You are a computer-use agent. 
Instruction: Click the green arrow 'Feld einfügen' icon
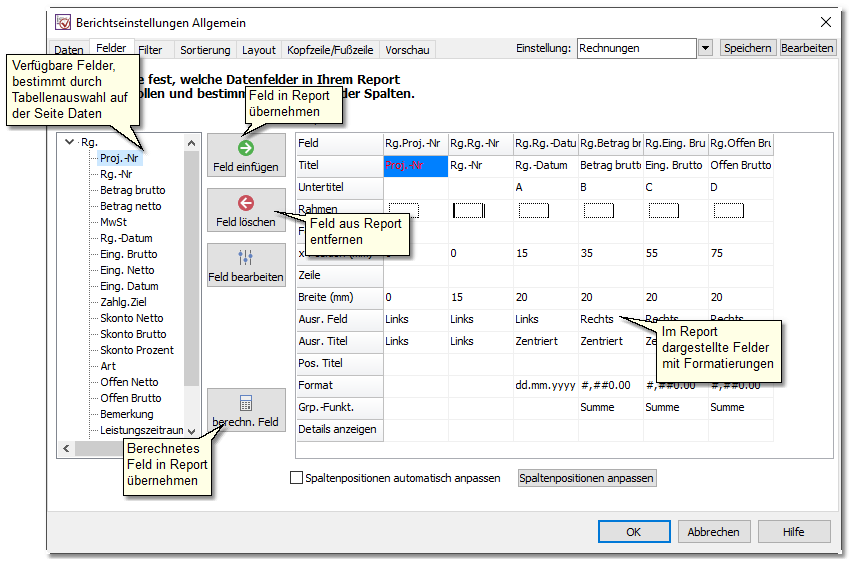pyautogui.click(x=246, y=148)
